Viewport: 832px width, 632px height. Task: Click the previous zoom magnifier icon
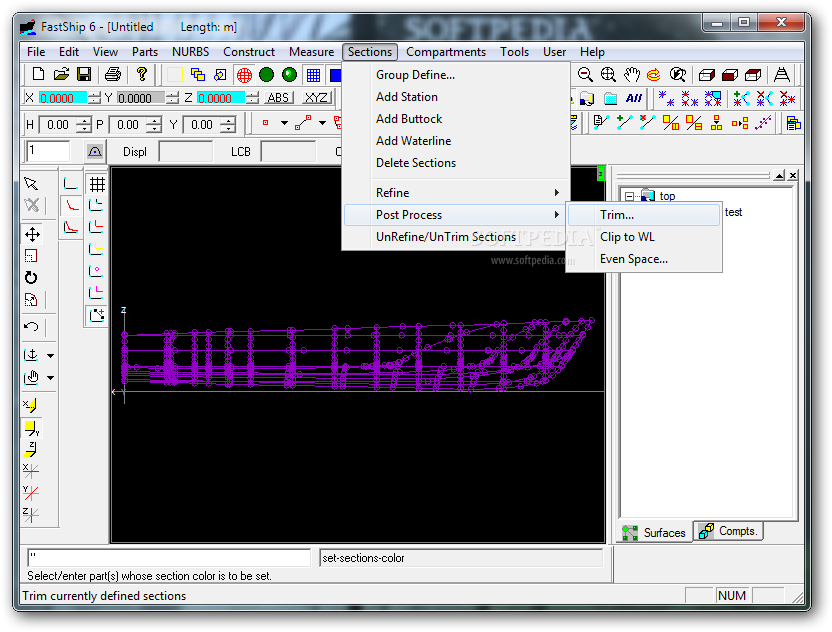[678, 75]
